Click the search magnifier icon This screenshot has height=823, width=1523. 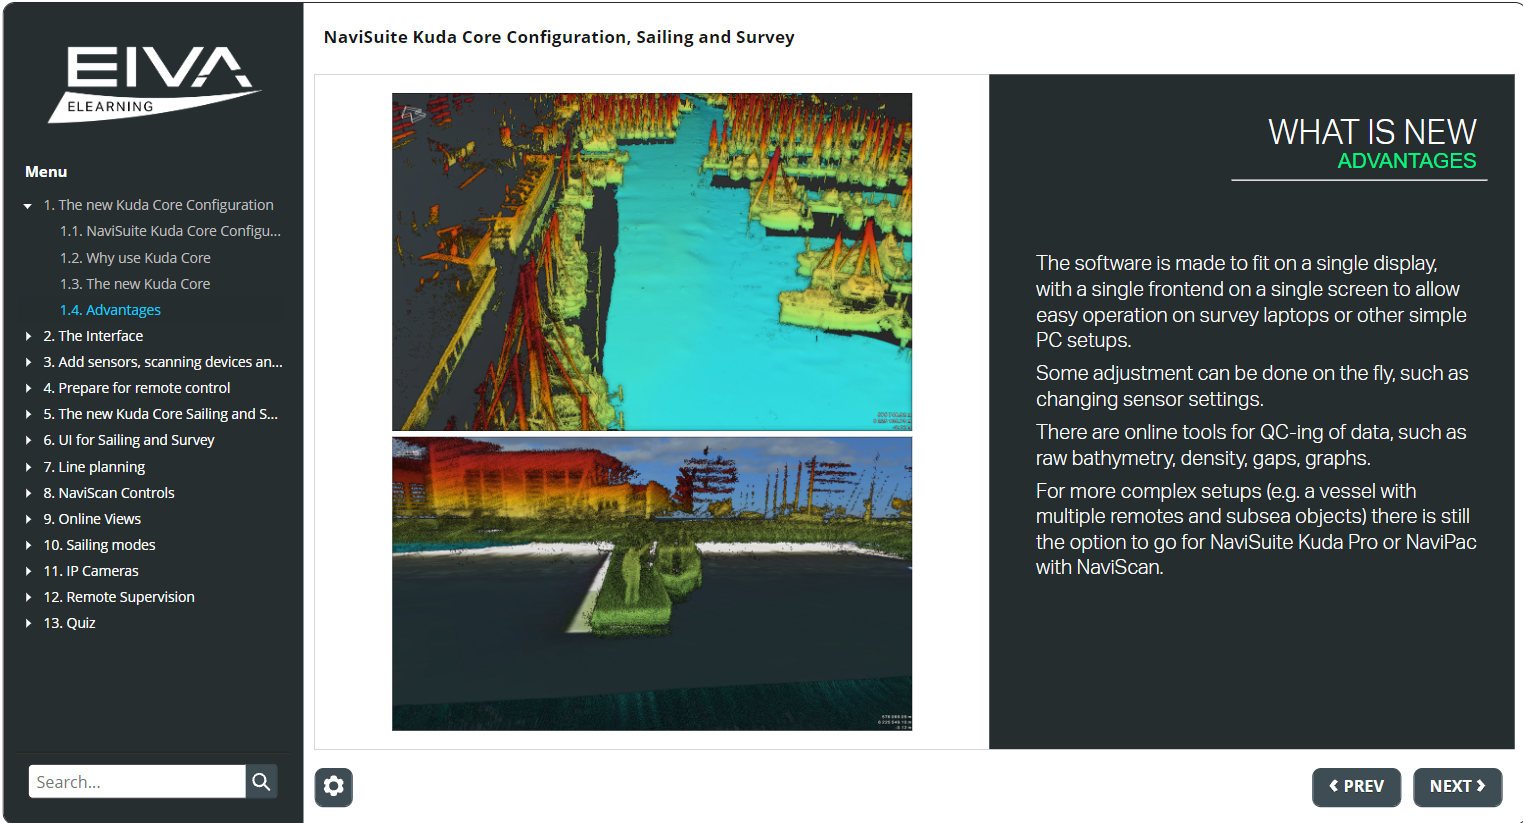(x=261, y=781)
